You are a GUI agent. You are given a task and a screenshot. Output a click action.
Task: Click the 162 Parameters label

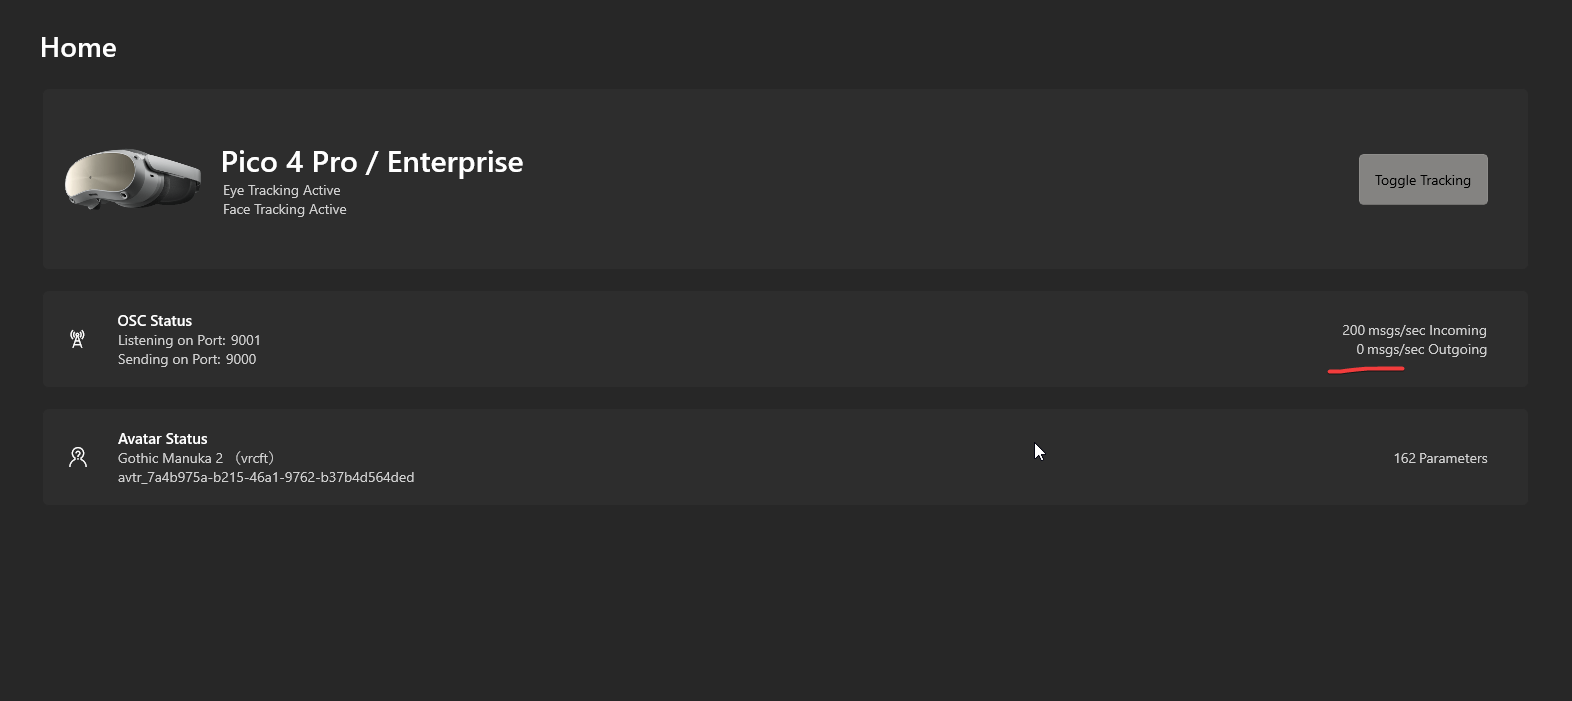[x=1440, y=458]
